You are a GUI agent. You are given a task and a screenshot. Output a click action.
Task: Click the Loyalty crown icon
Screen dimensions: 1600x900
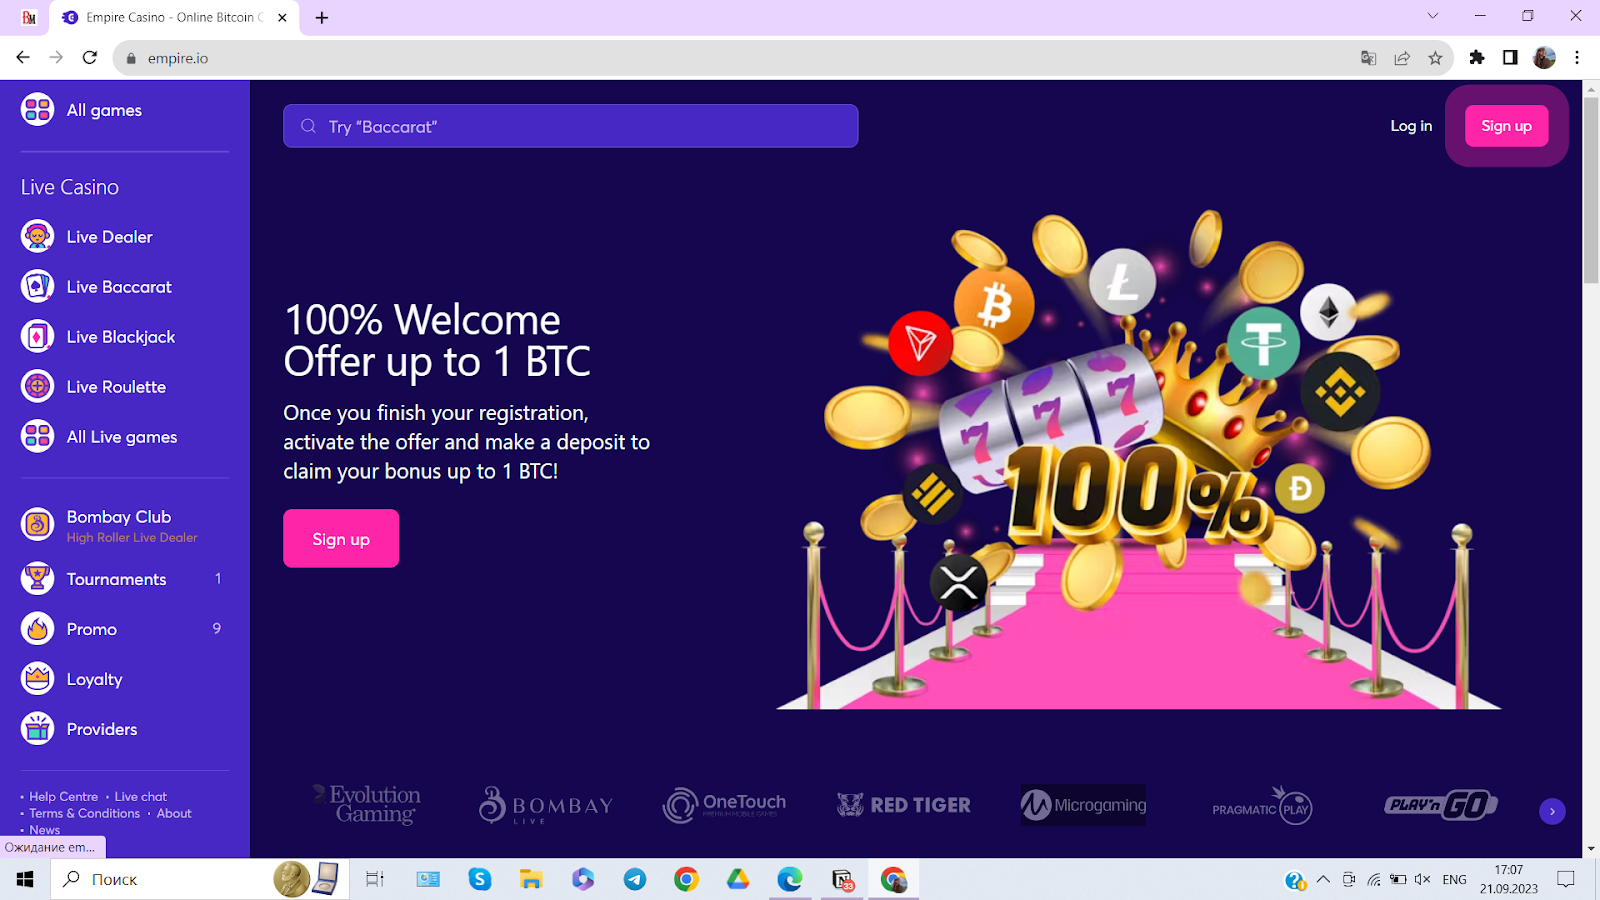[x=37, y=678]
